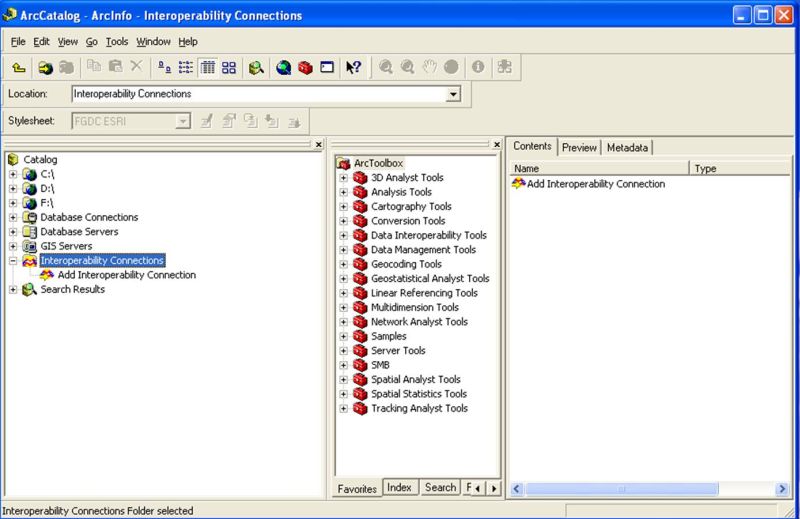
Task: Open the View menu
Action: pyautogui.click(x=67, y=42)
